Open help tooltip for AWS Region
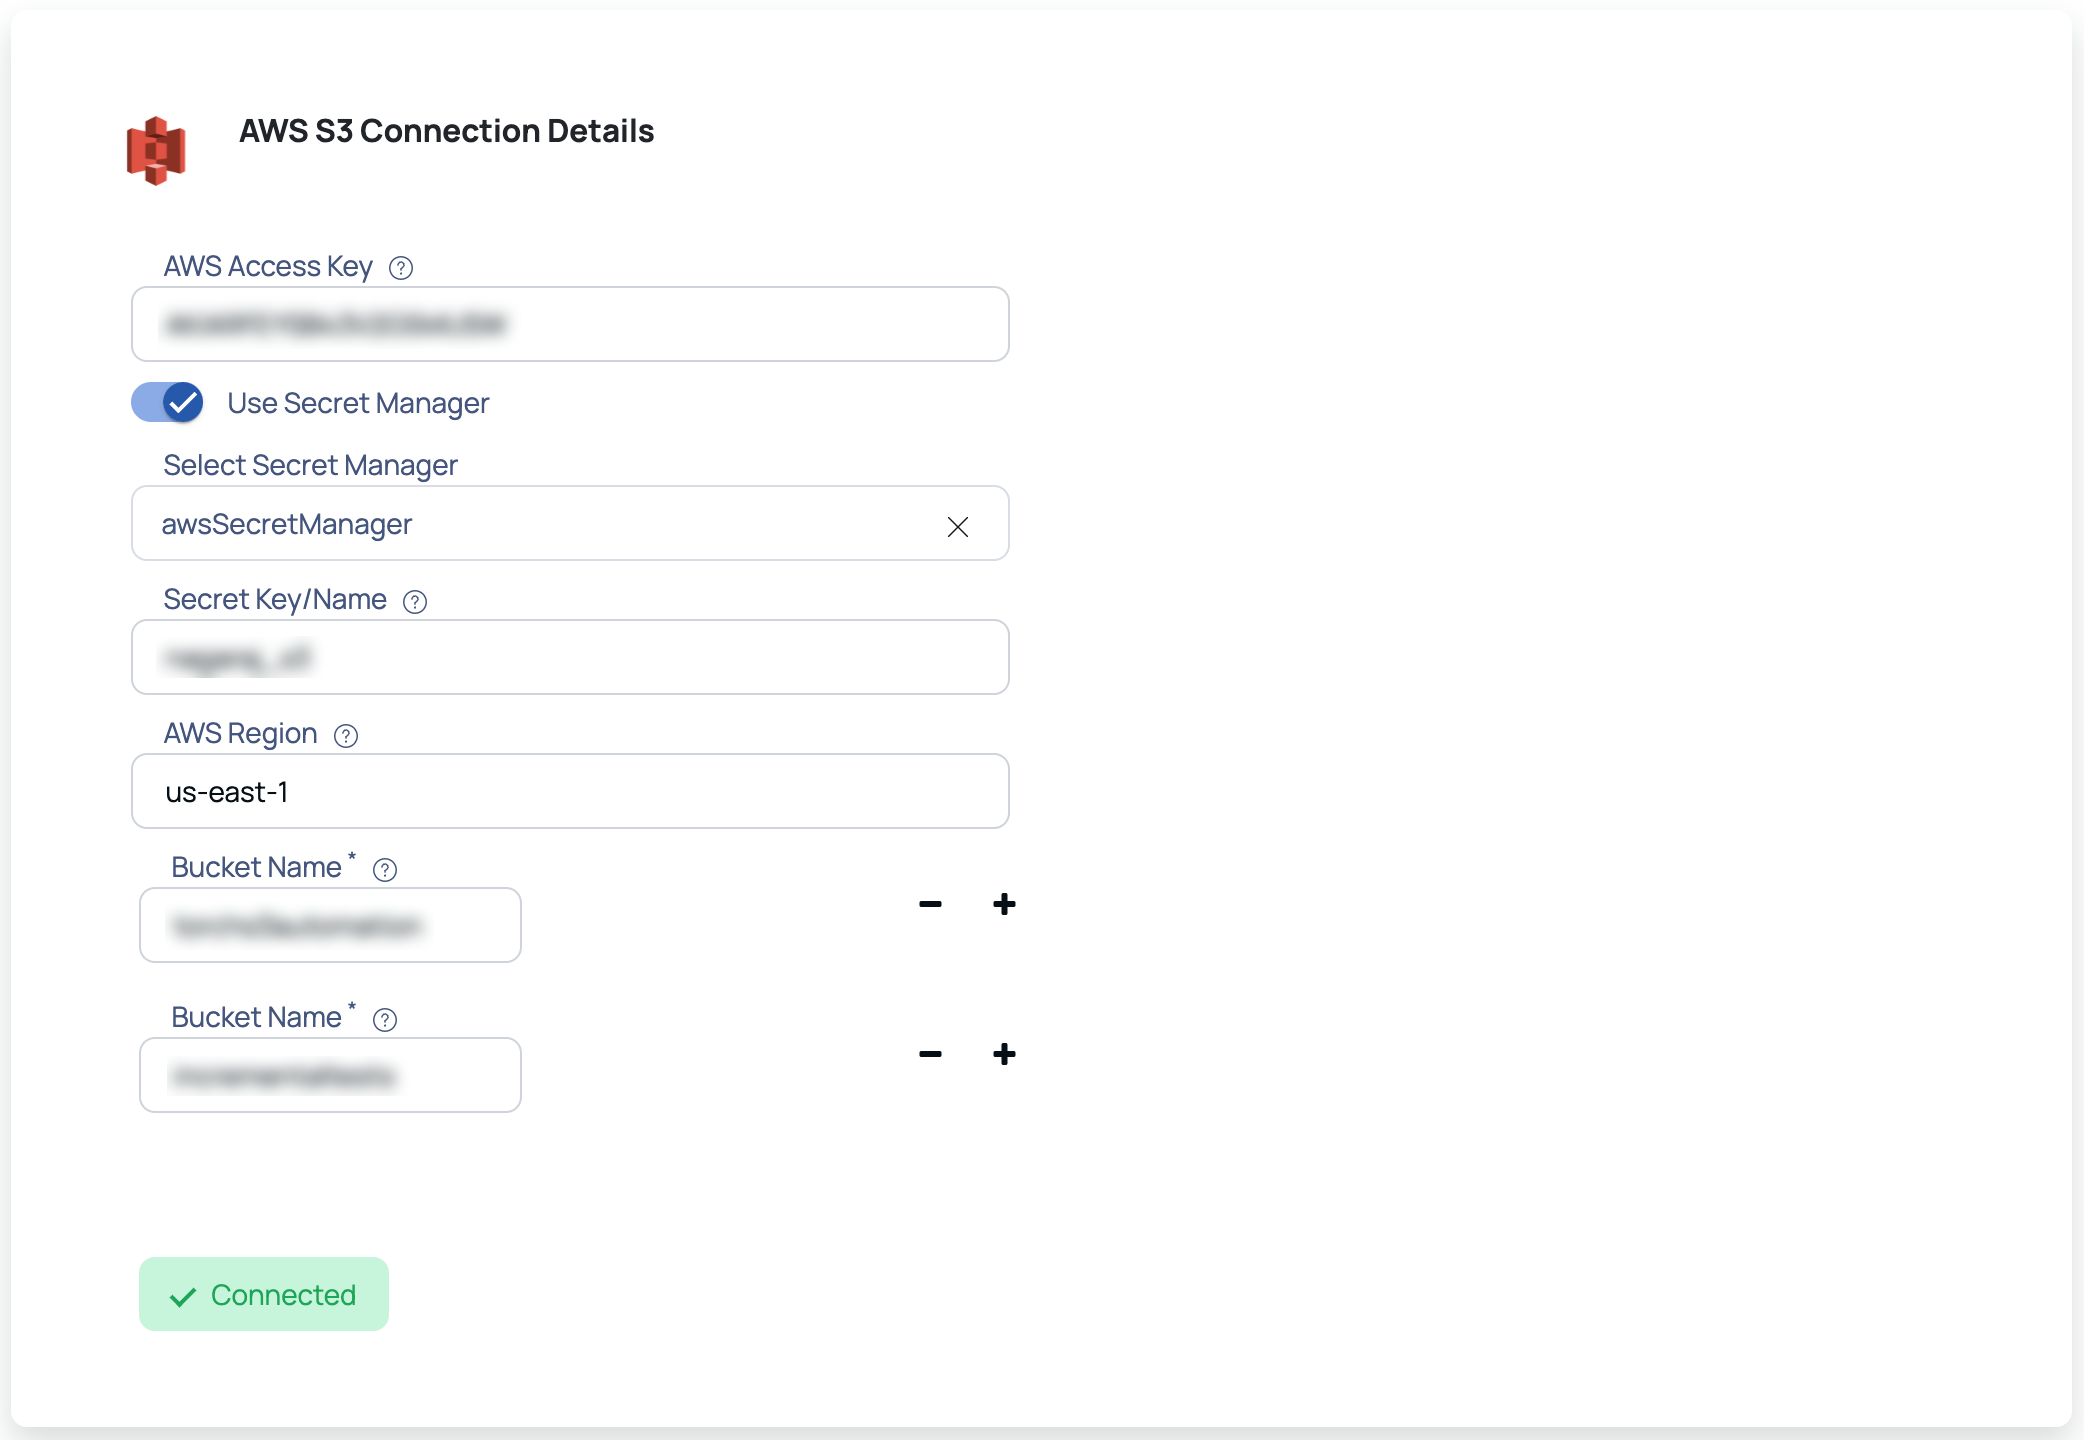The image size is (2084, 1440). pos(346,736)
